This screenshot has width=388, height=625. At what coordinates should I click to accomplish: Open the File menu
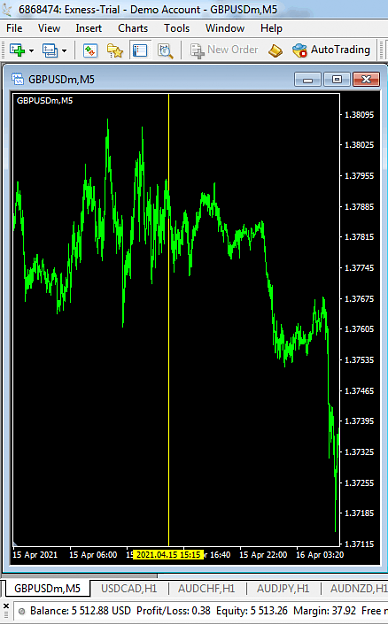(14, 28)
